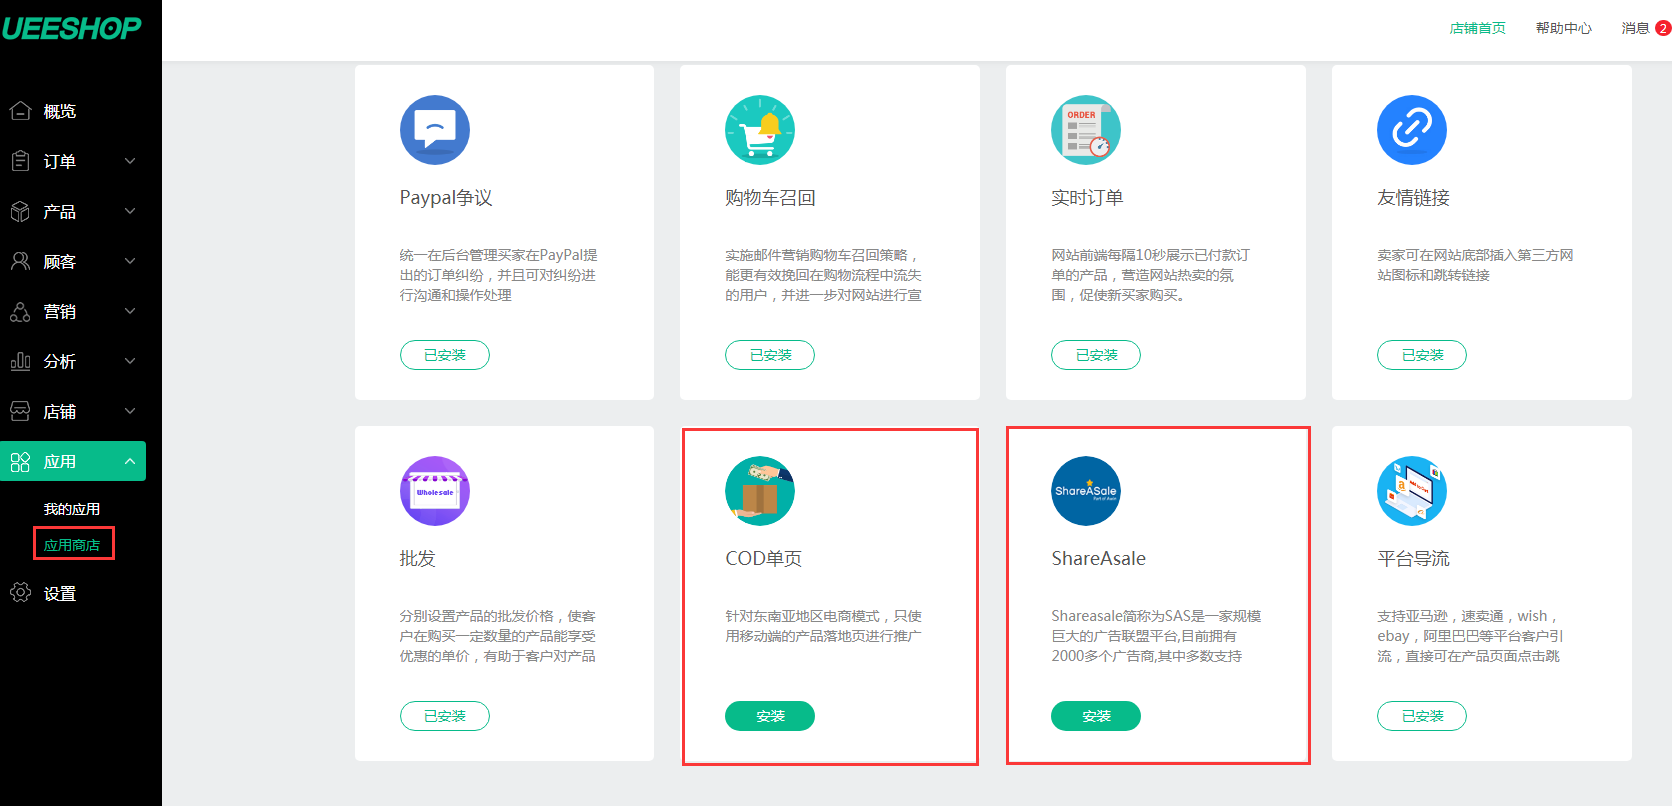1672x806 pixels.
Task: Click the 批发 title text
Action: tap(417, 559)
